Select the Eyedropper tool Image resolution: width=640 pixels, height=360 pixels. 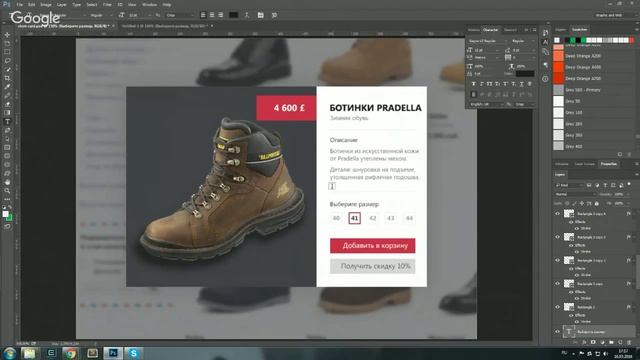[x=7, y=87]
